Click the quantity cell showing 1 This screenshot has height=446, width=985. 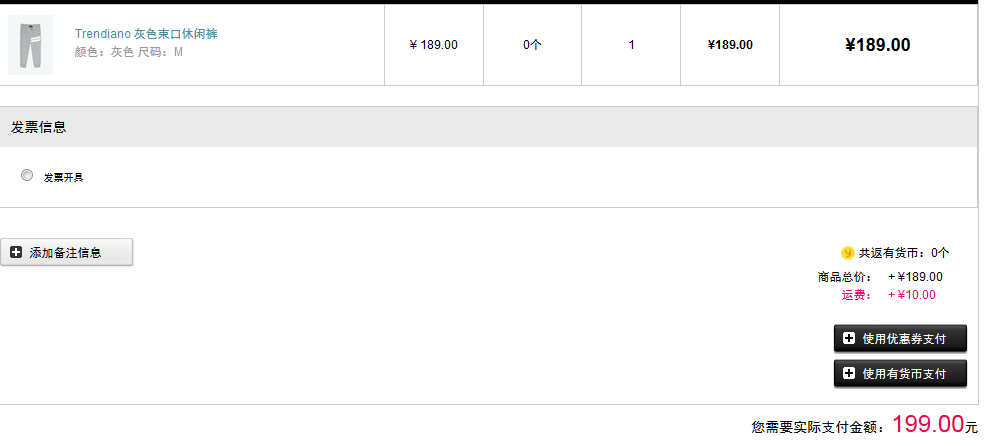tap(631, 45)
